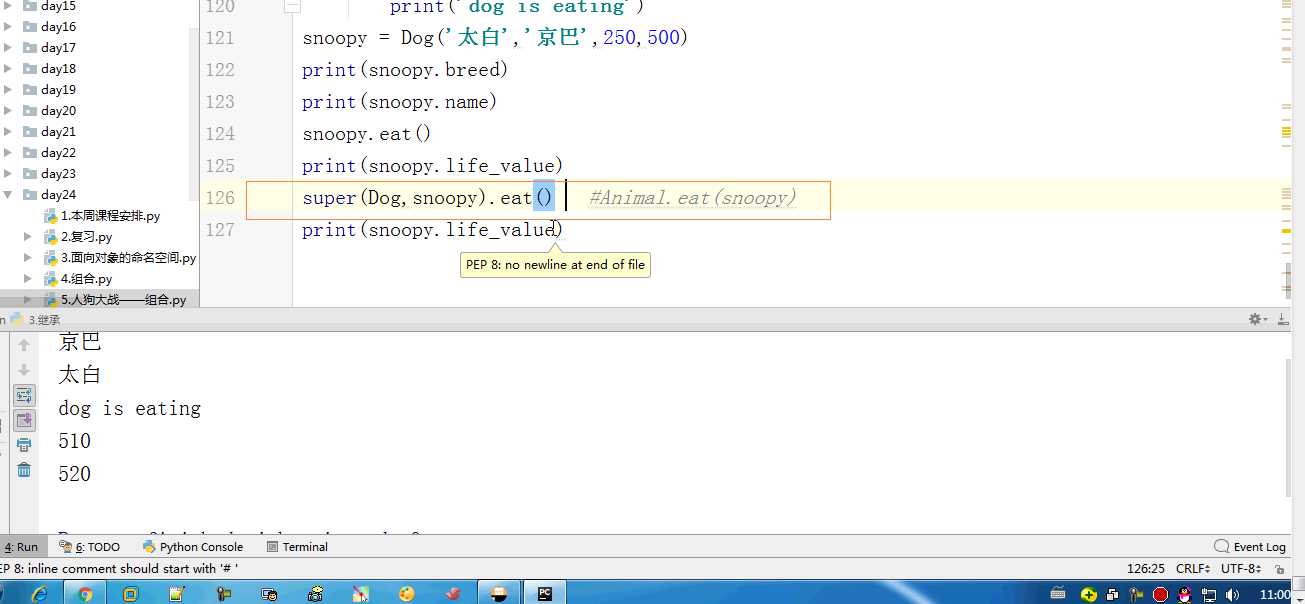Collapse the day24 folder
This screenshot has width=1305, height=604.
coord(9,195)
